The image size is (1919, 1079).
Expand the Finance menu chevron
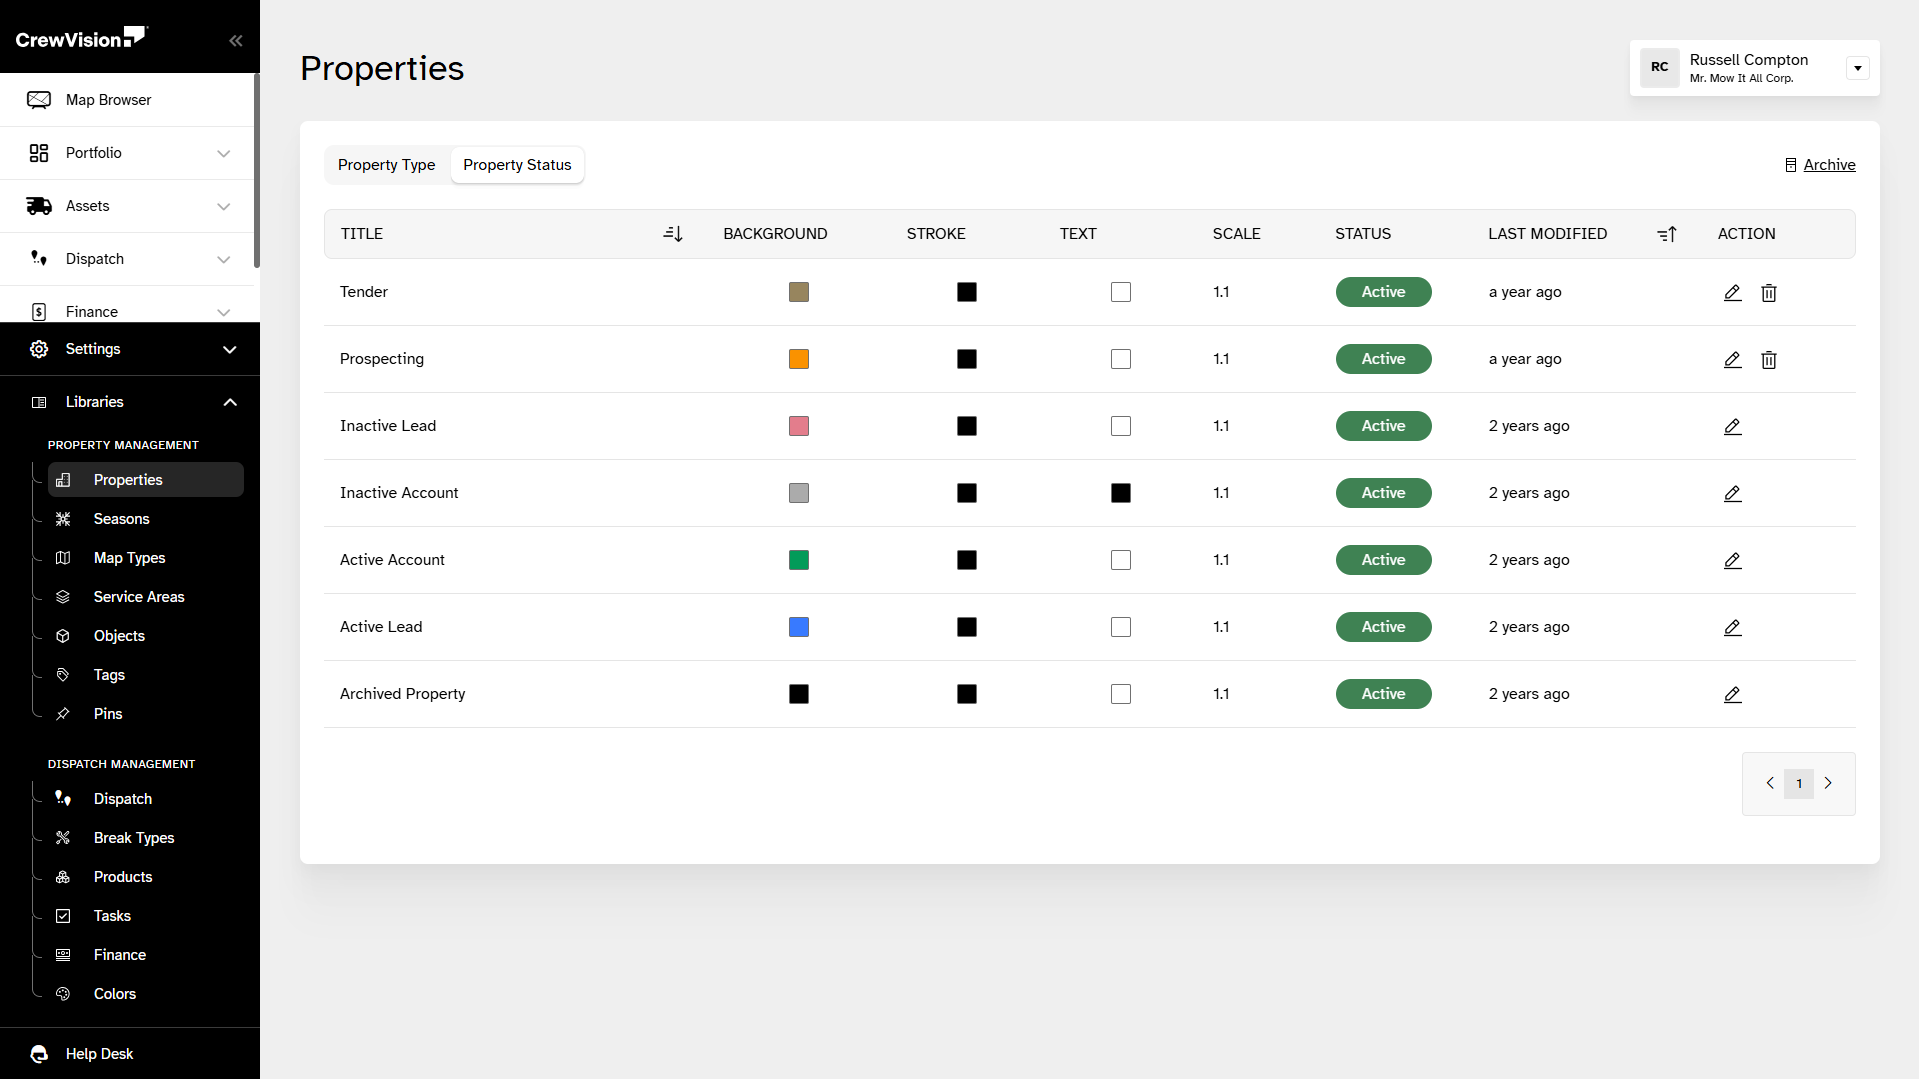pyautogui.click(x=224, y=312)
